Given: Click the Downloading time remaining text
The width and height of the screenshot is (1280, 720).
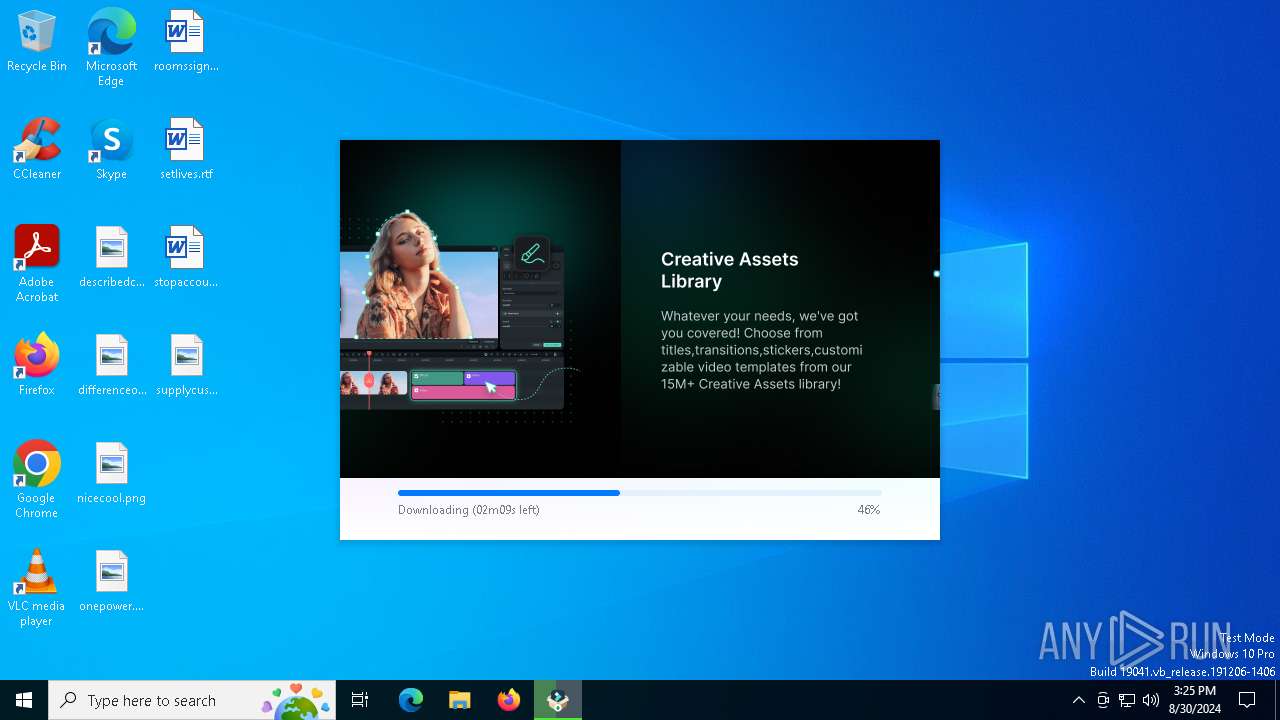Looking at the screenshot, I should (x=469, y=510).
